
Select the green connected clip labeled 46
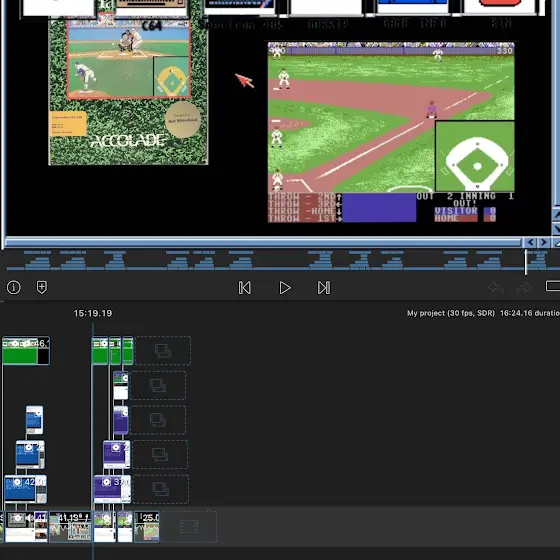click(26, 350)
